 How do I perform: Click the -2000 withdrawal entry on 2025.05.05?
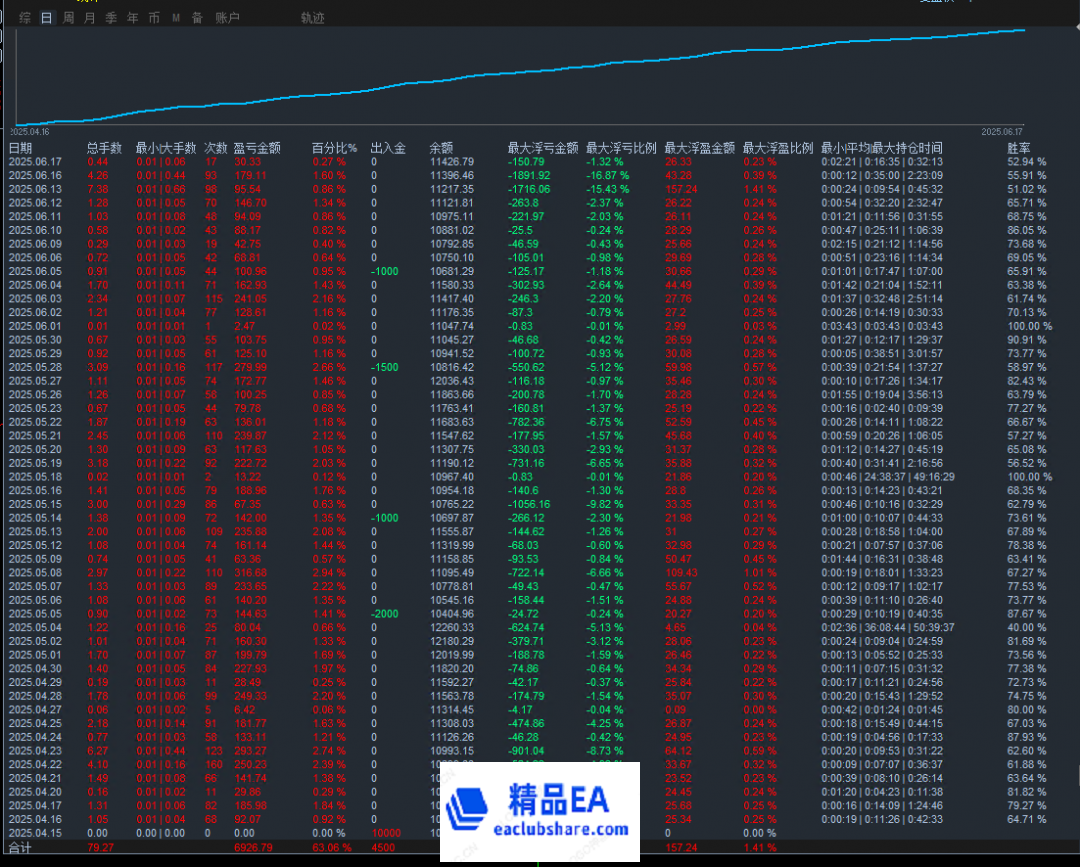click(x=386, y=613)
